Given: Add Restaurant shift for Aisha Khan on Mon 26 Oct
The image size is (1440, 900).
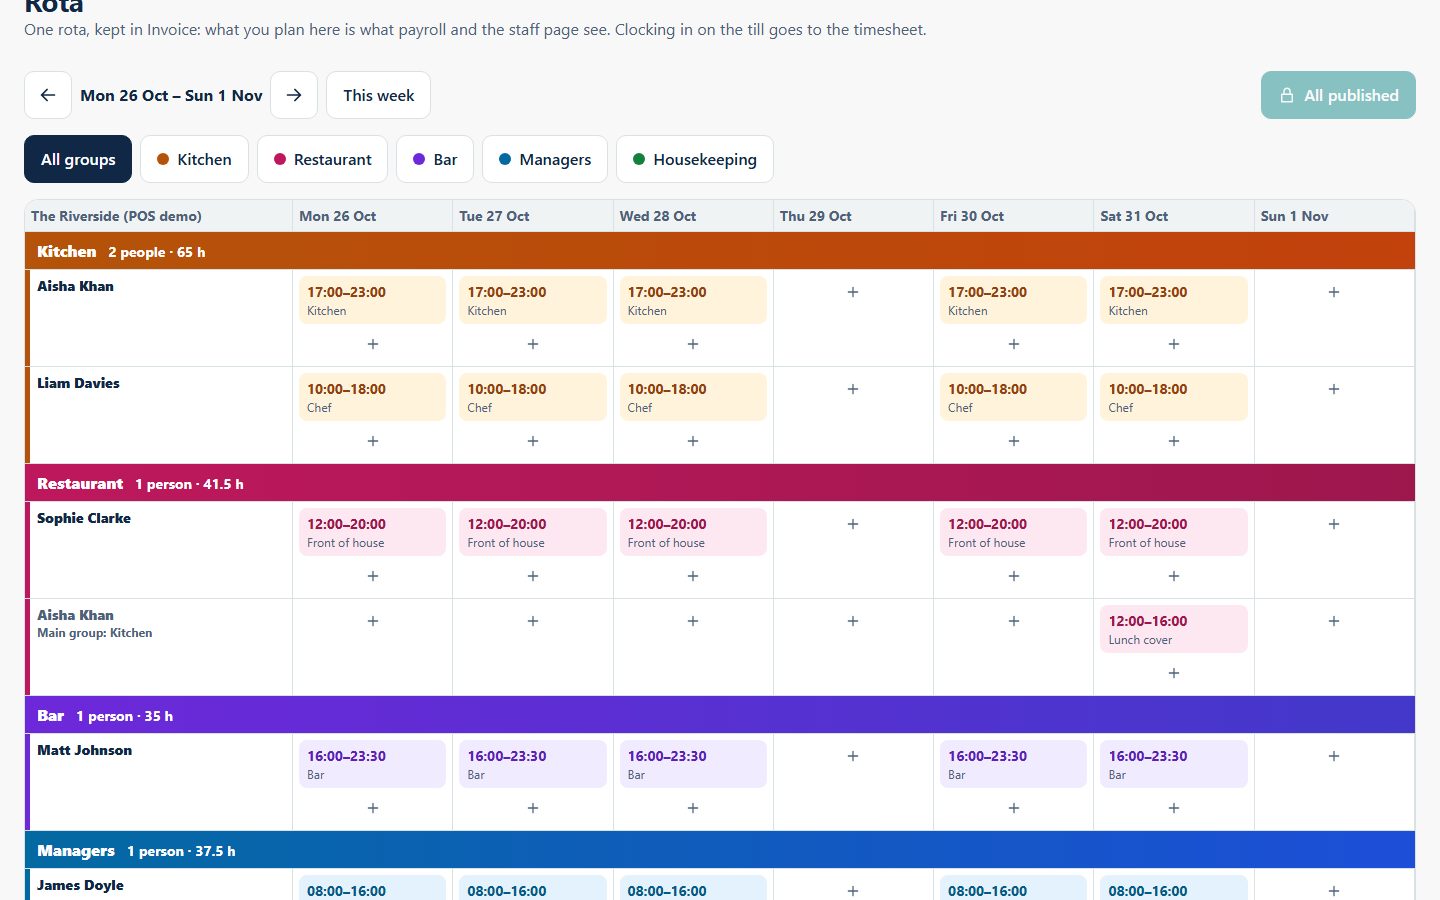Looking at the screenshot, I should tap(373, 621).
